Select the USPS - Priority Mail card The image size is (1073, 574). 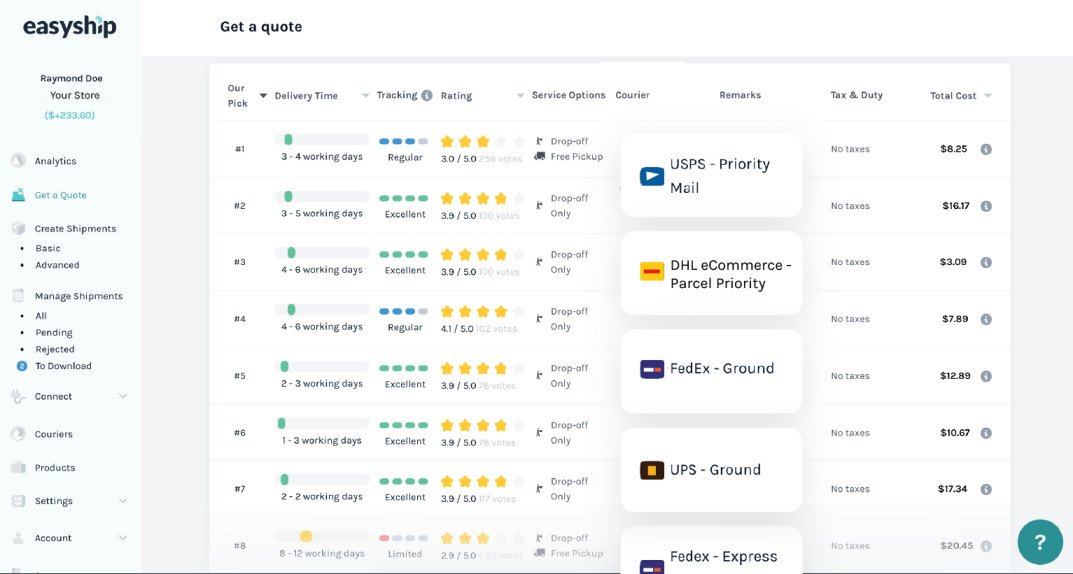[711, 175]
